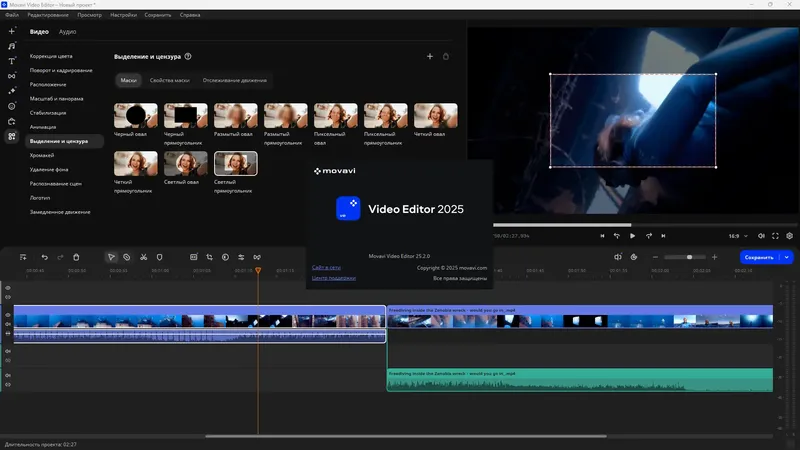This screenshot has width=800, height=450.
Task: Open help question mark next to Выделение и цензура
Action: 188,57
